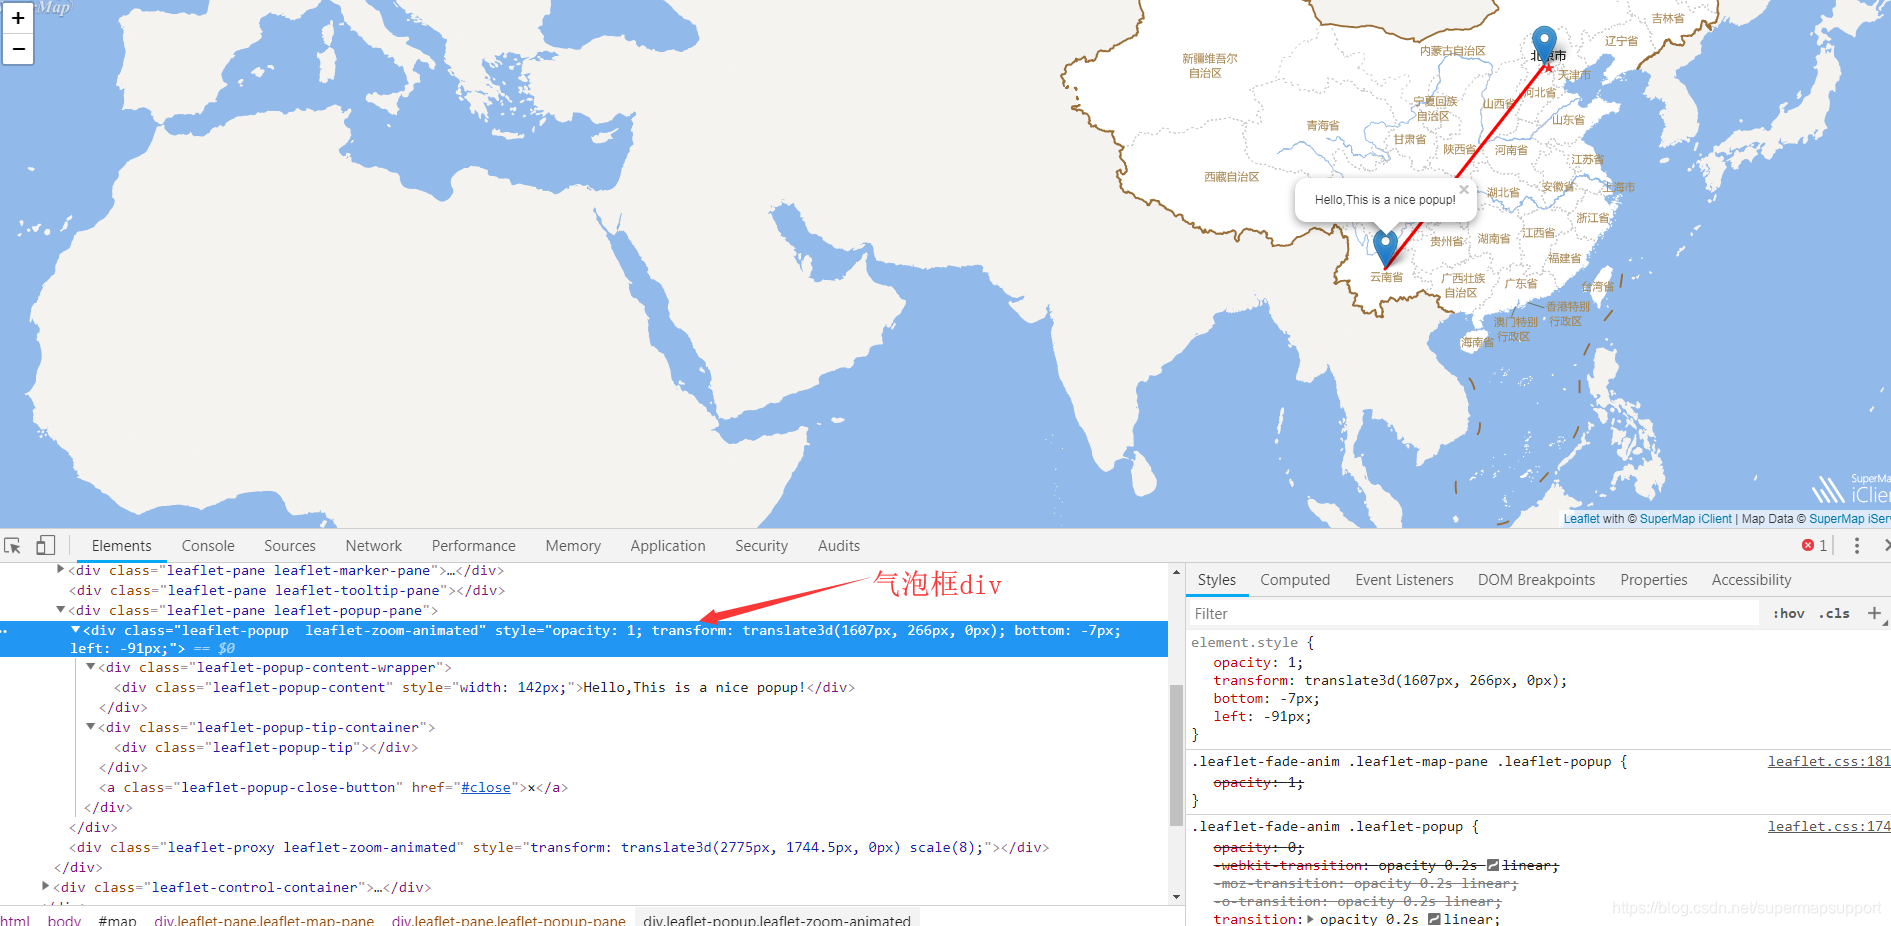Select the DOM Breakpoints sidebar tab
This screenshot has width=1891, height=926.
(x=1536, y=580)
